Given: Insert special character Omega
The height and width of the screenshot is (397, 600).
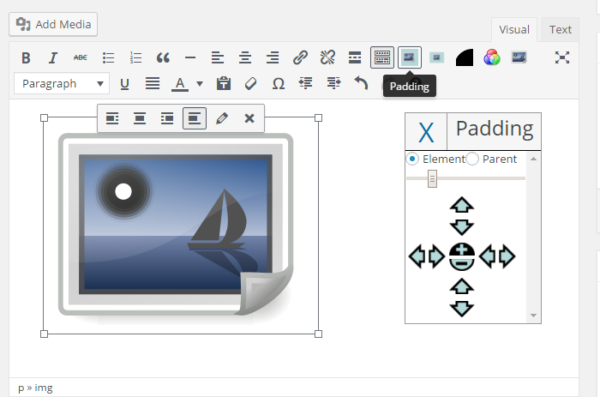Looking at the screenshot, I should point(278,83).
